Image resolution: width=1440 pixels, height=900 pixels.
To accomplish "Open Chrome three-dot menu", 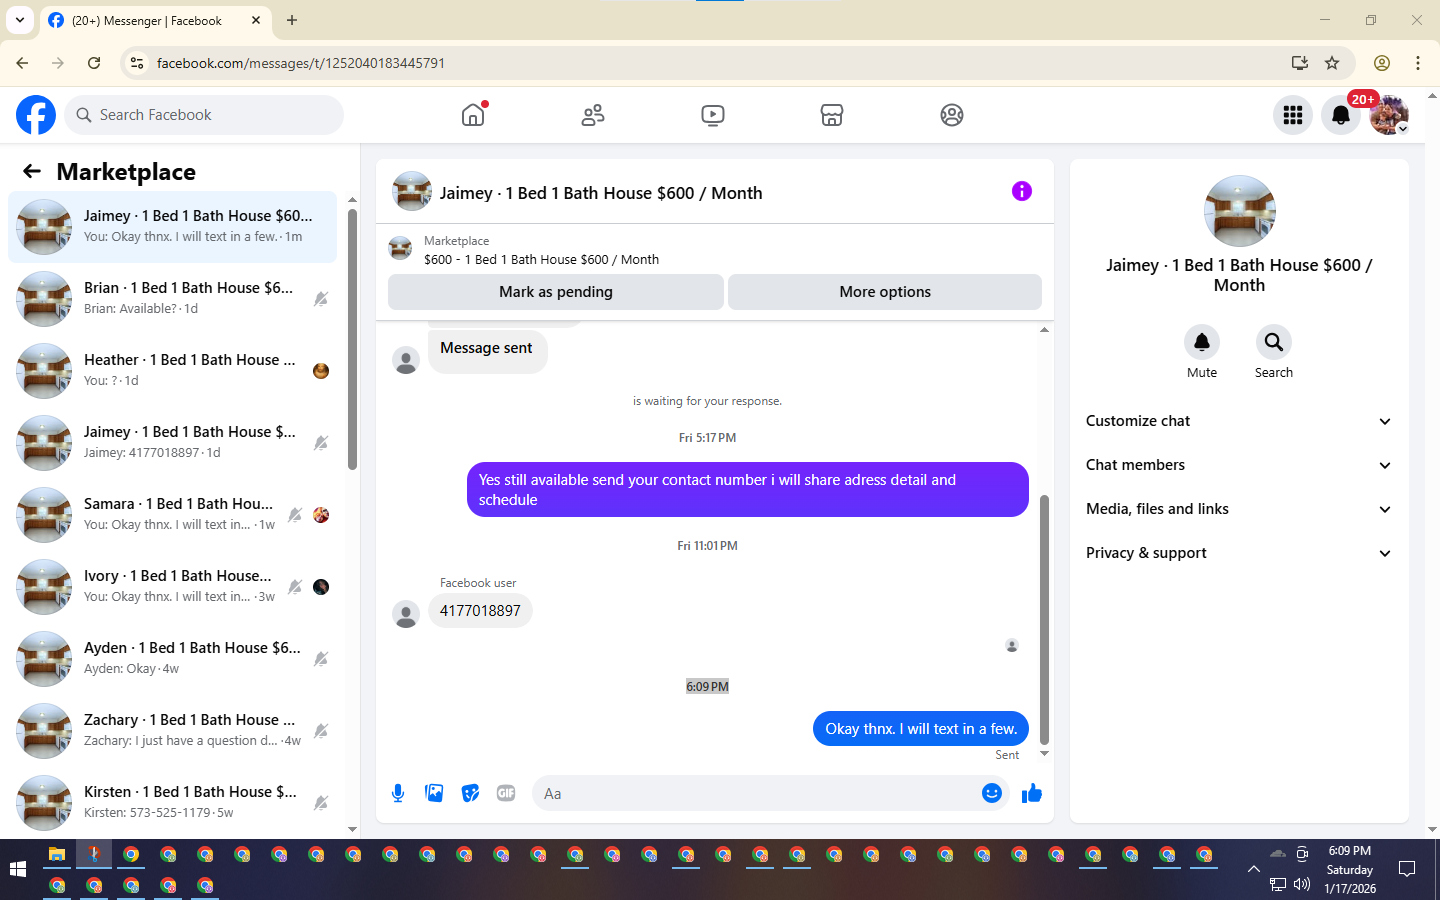I will [x=1418, y=63].
